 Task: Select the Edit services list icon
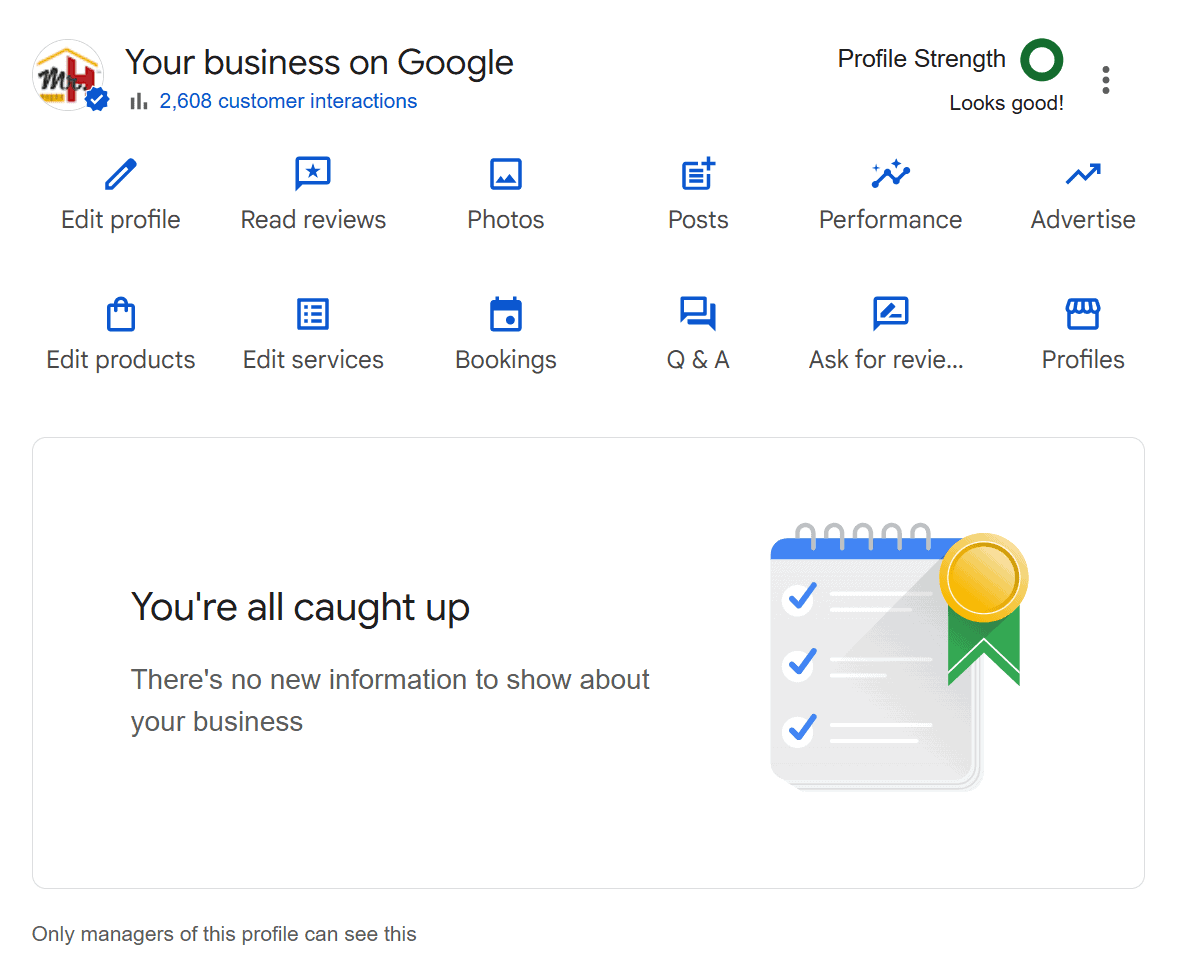[313, 314]
